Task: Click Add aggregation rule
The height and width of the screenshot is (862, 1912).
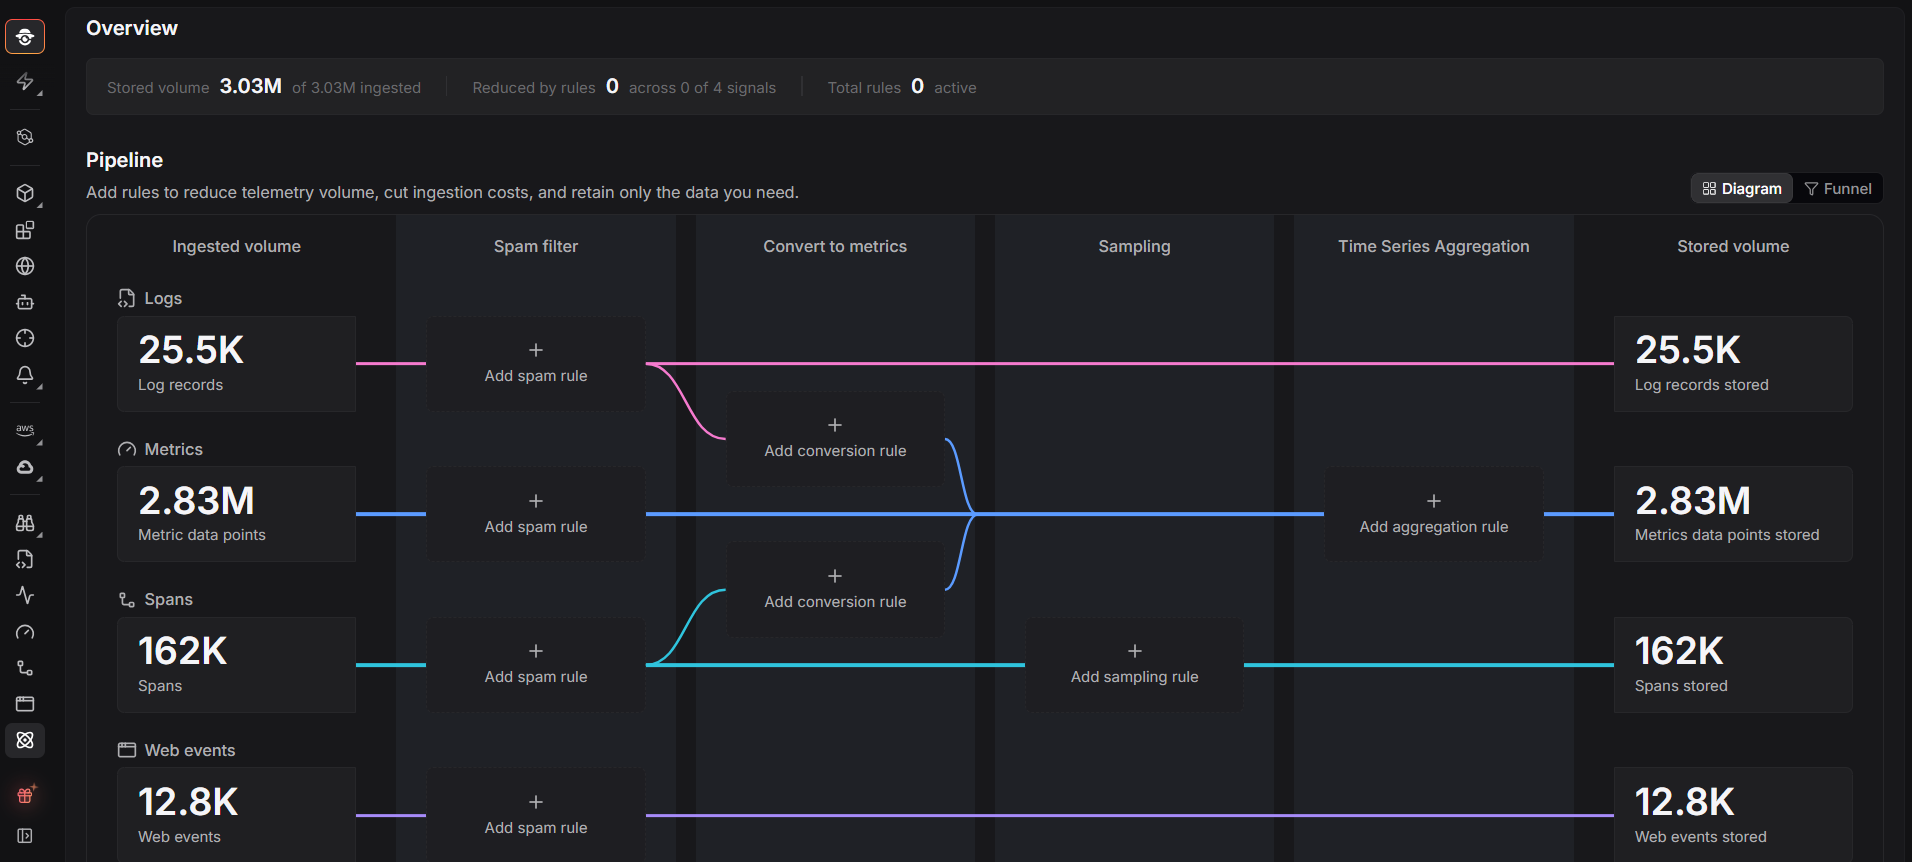Action: 1434,514
